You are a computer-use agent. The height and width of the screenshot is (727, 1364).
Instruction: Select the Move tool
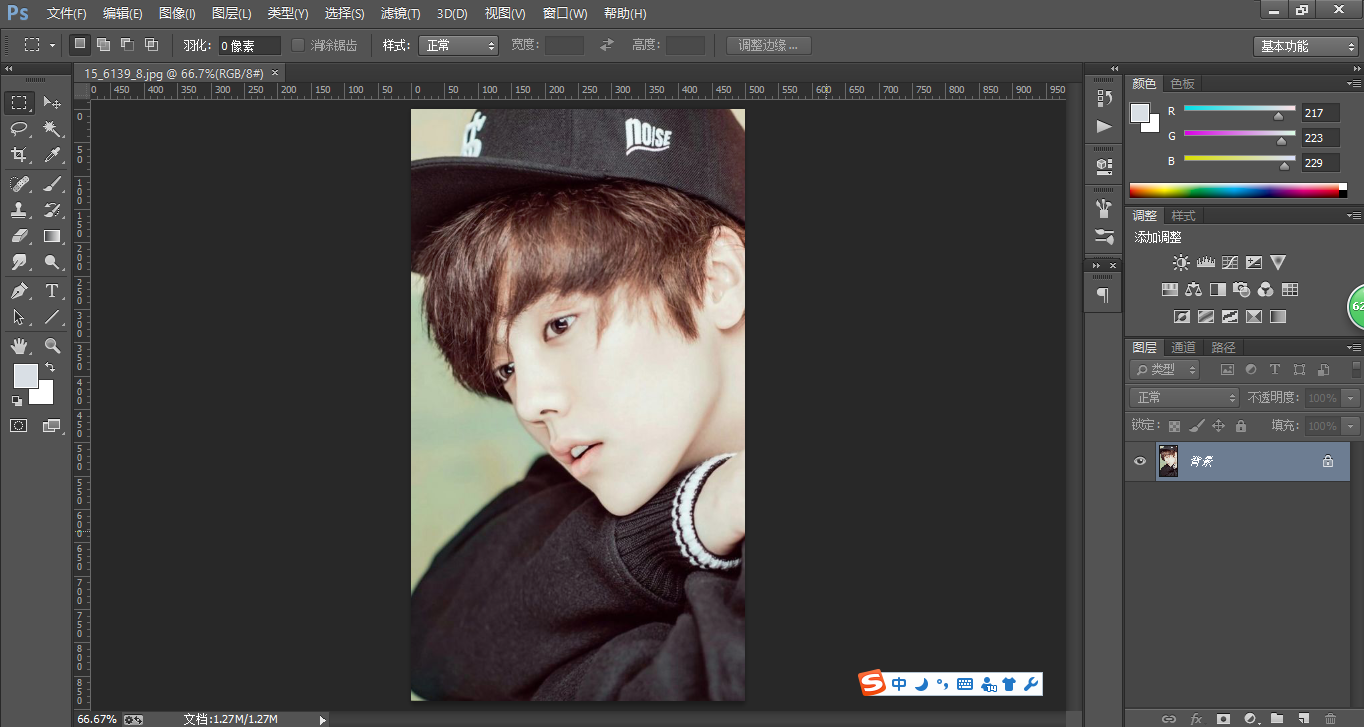52,103
